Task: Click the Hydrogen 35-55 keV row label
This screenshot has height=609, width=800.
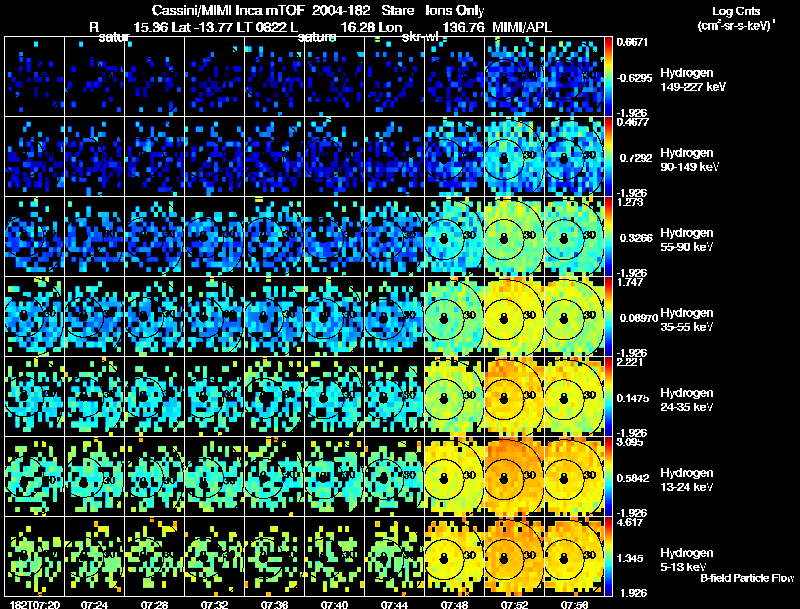Action: pyautogui.click(x=687, y=320)
